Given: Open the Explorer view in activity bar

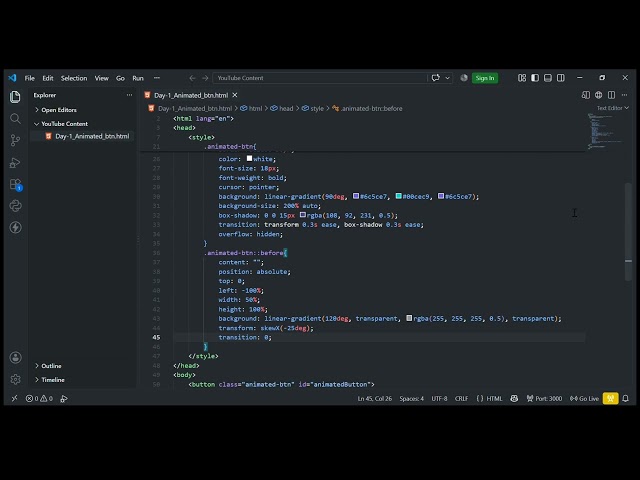Looking at the screenshot, I should coord(15,97).
